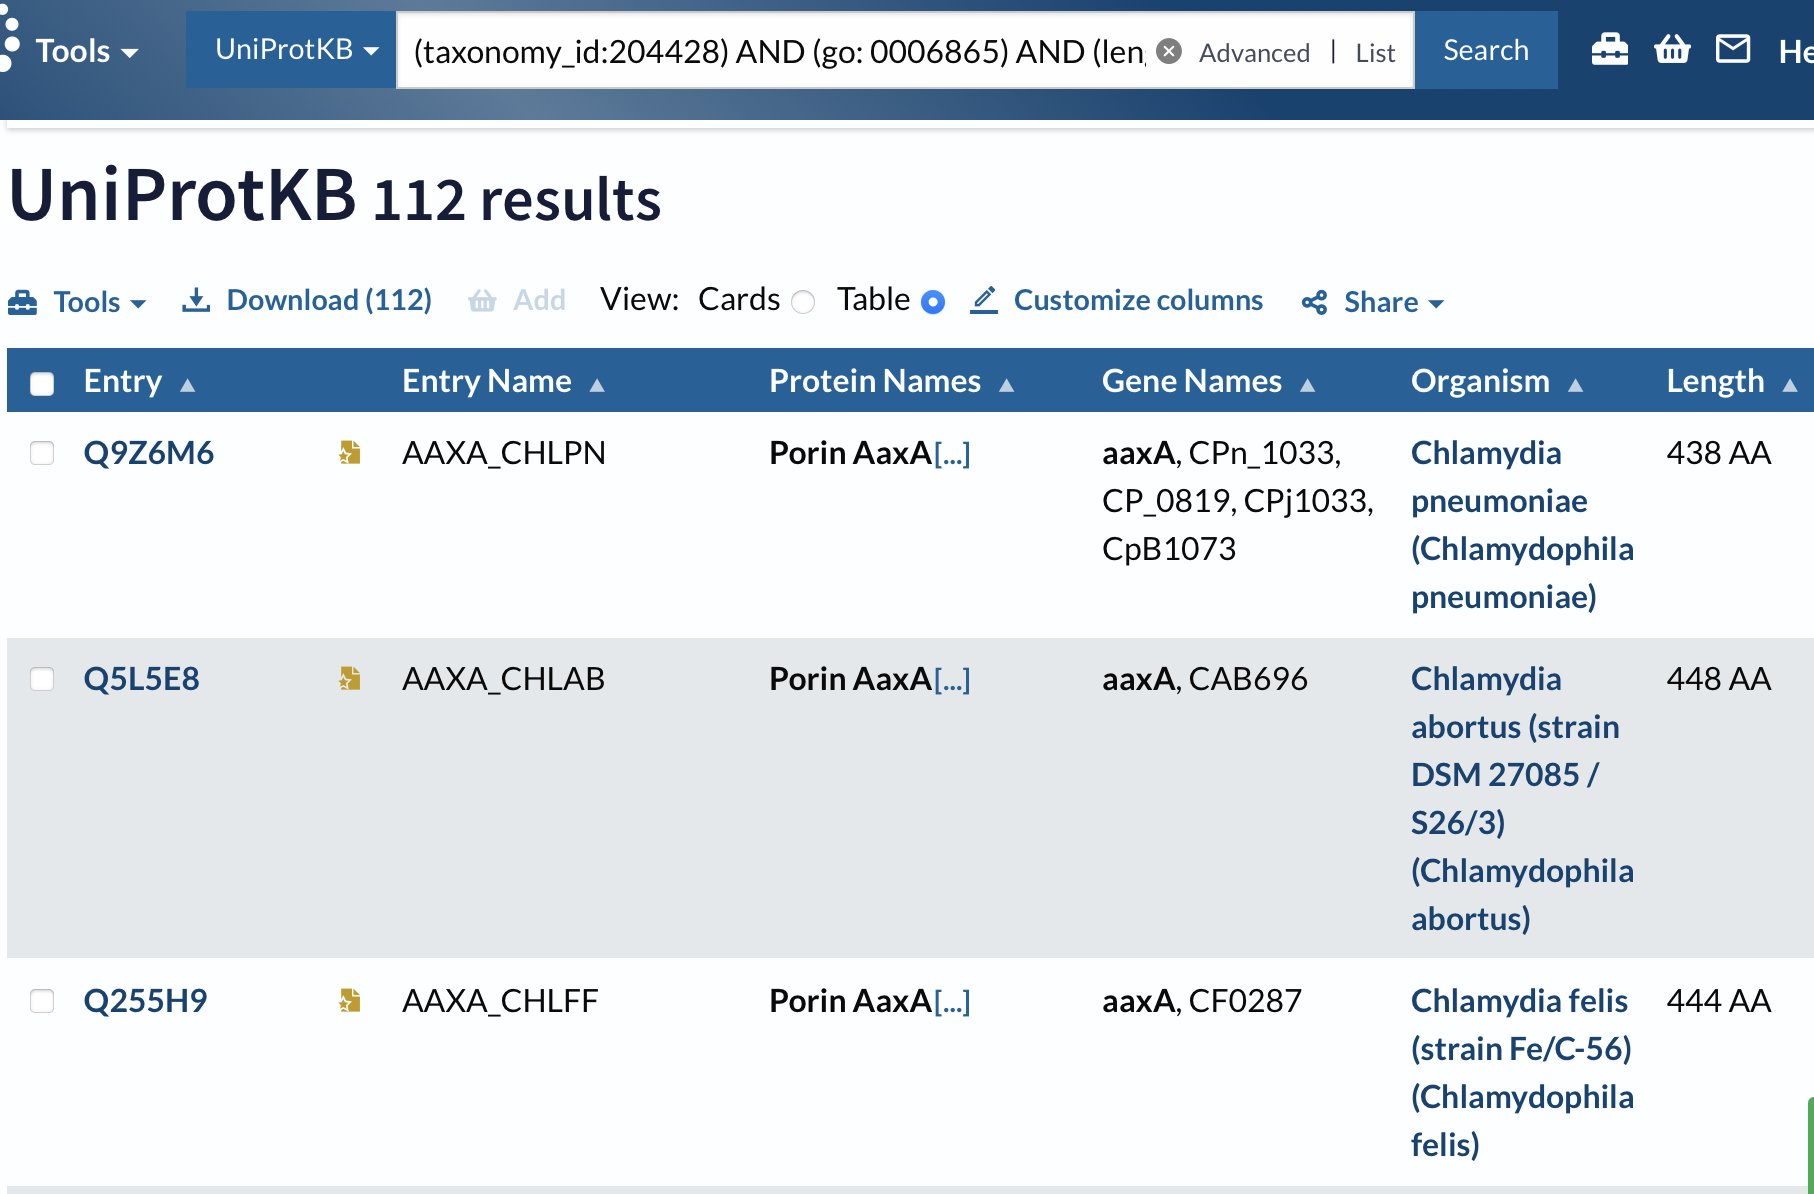
Task: Click inside the search query field
Action: [780, 51]
